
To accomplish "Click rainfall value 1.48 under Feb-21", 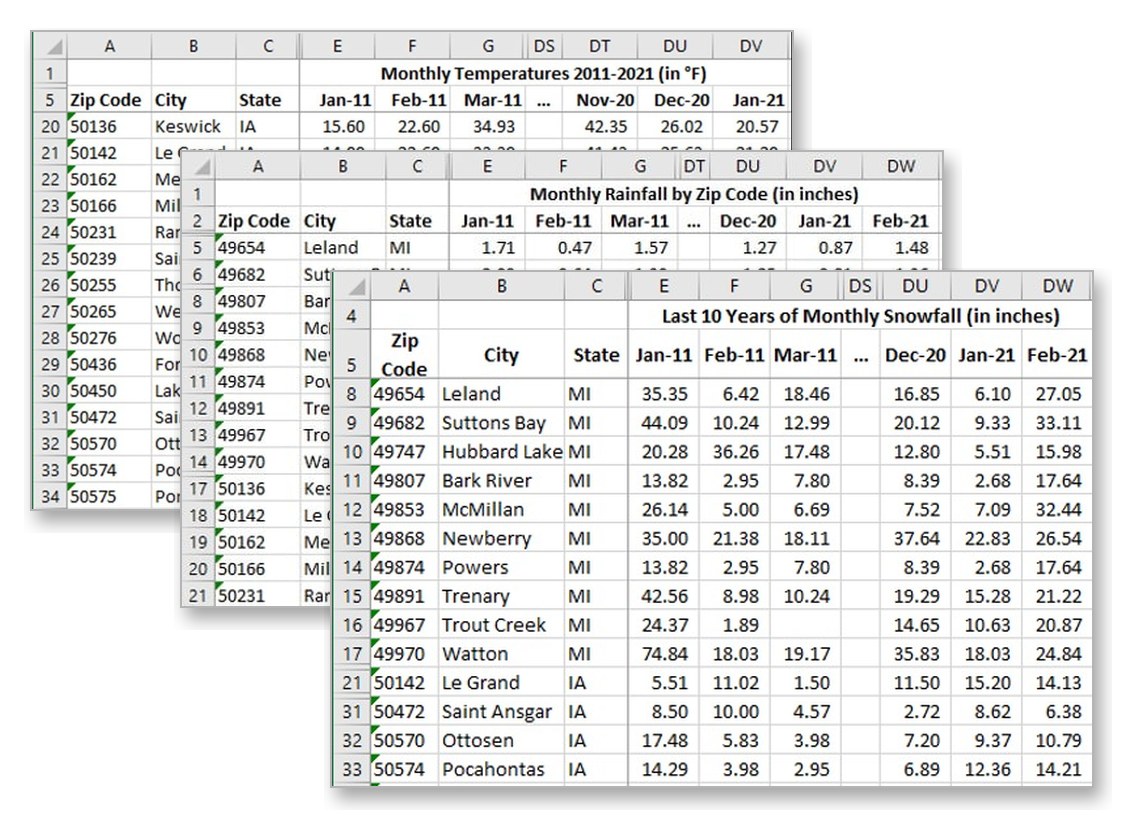I will (900, 248).
